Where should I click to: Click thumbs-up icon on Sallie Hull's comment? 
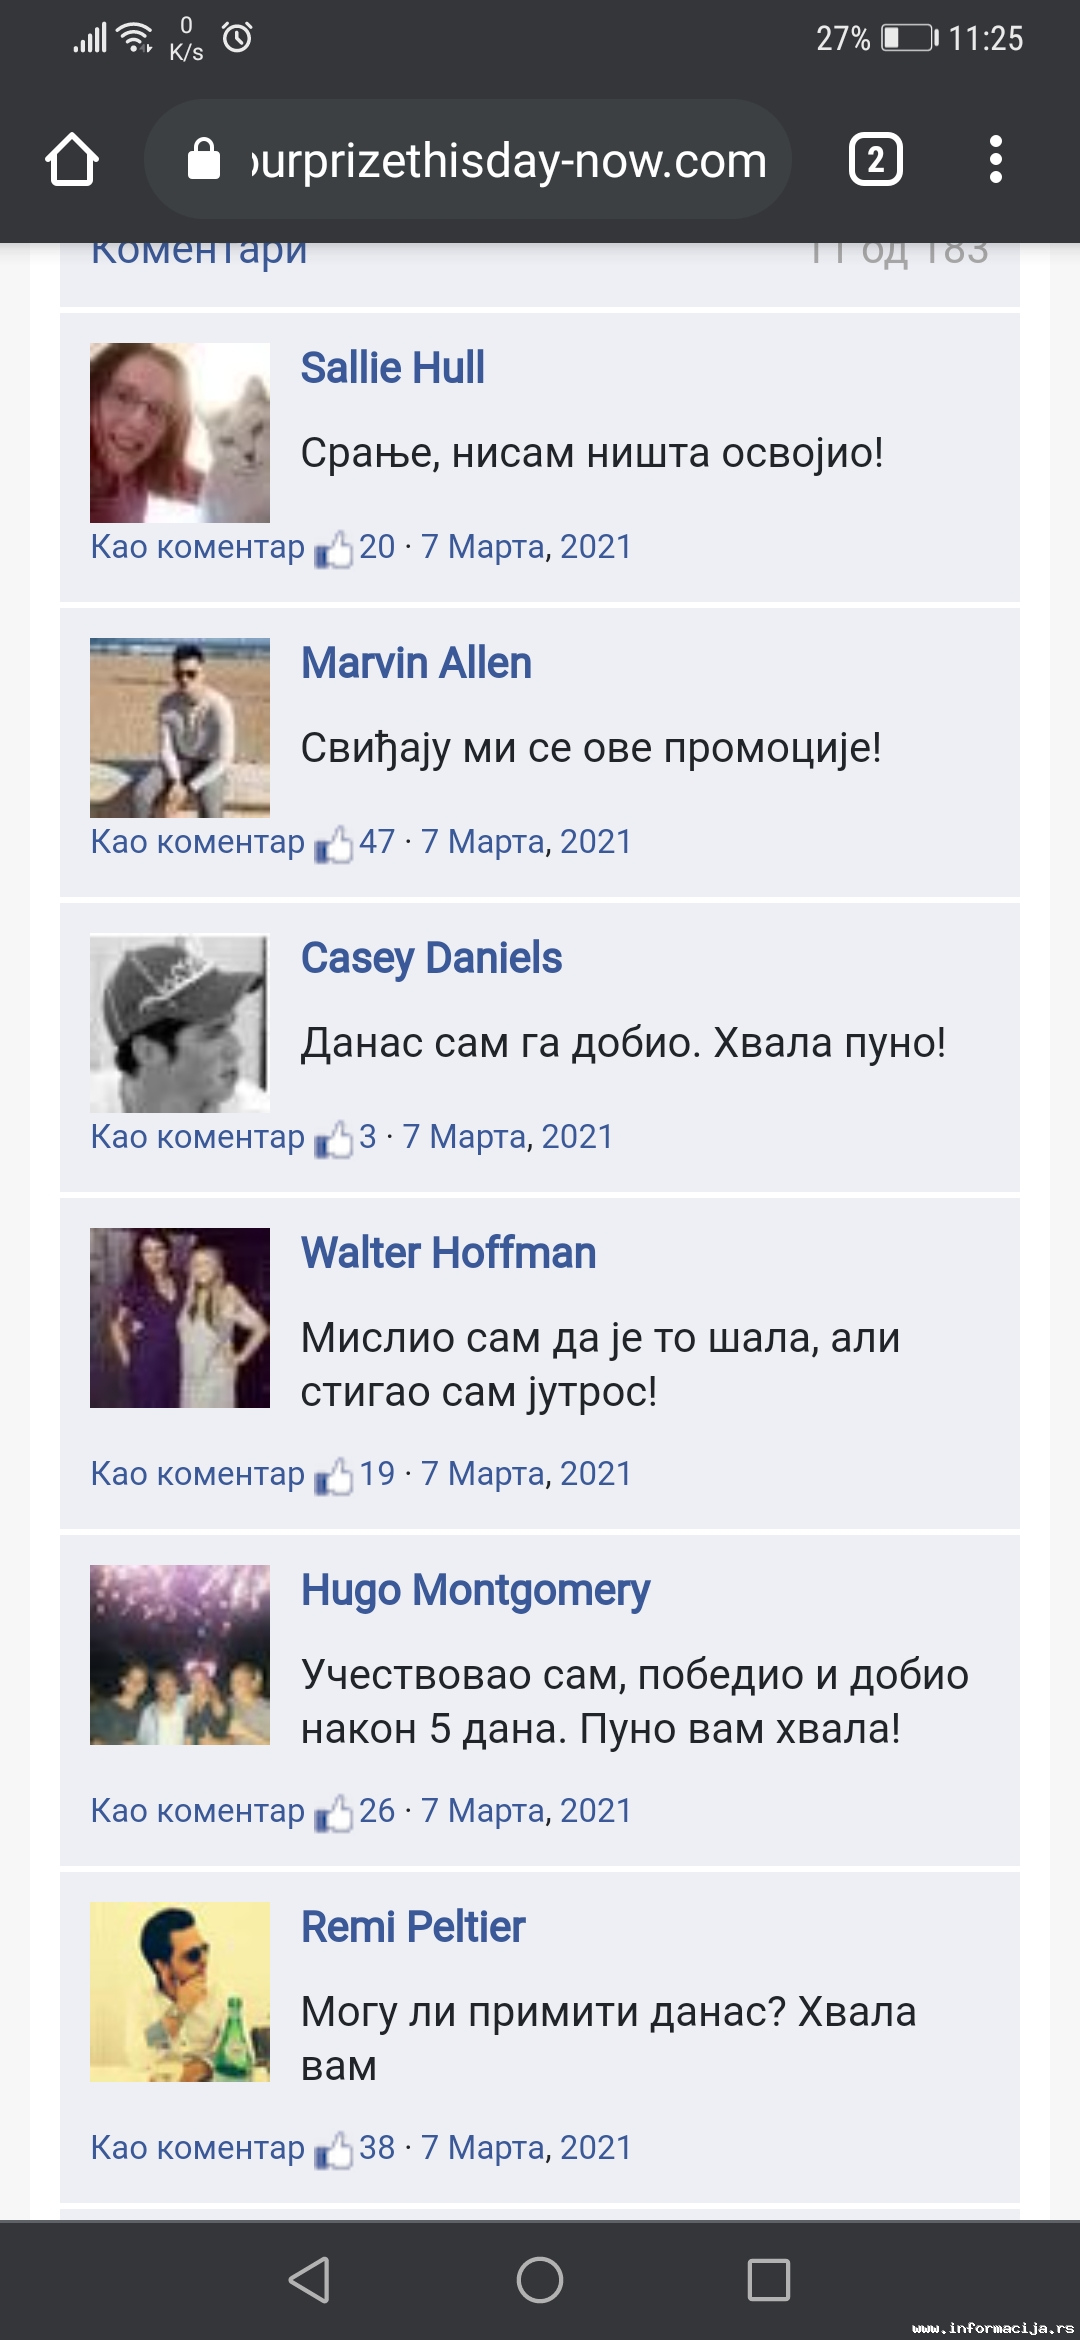(333, 549)
